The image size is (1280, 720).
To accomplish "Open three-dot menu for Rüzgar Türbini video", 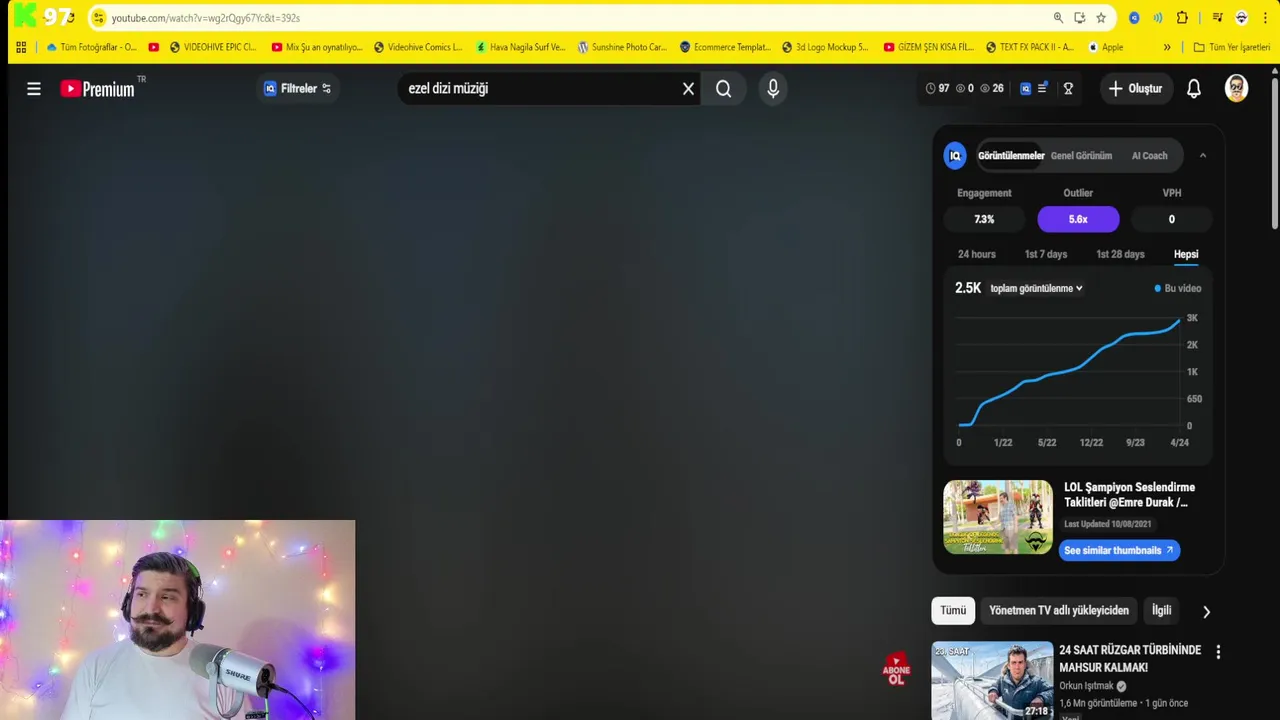I will pyautogui.click(x=1218, y=652).
